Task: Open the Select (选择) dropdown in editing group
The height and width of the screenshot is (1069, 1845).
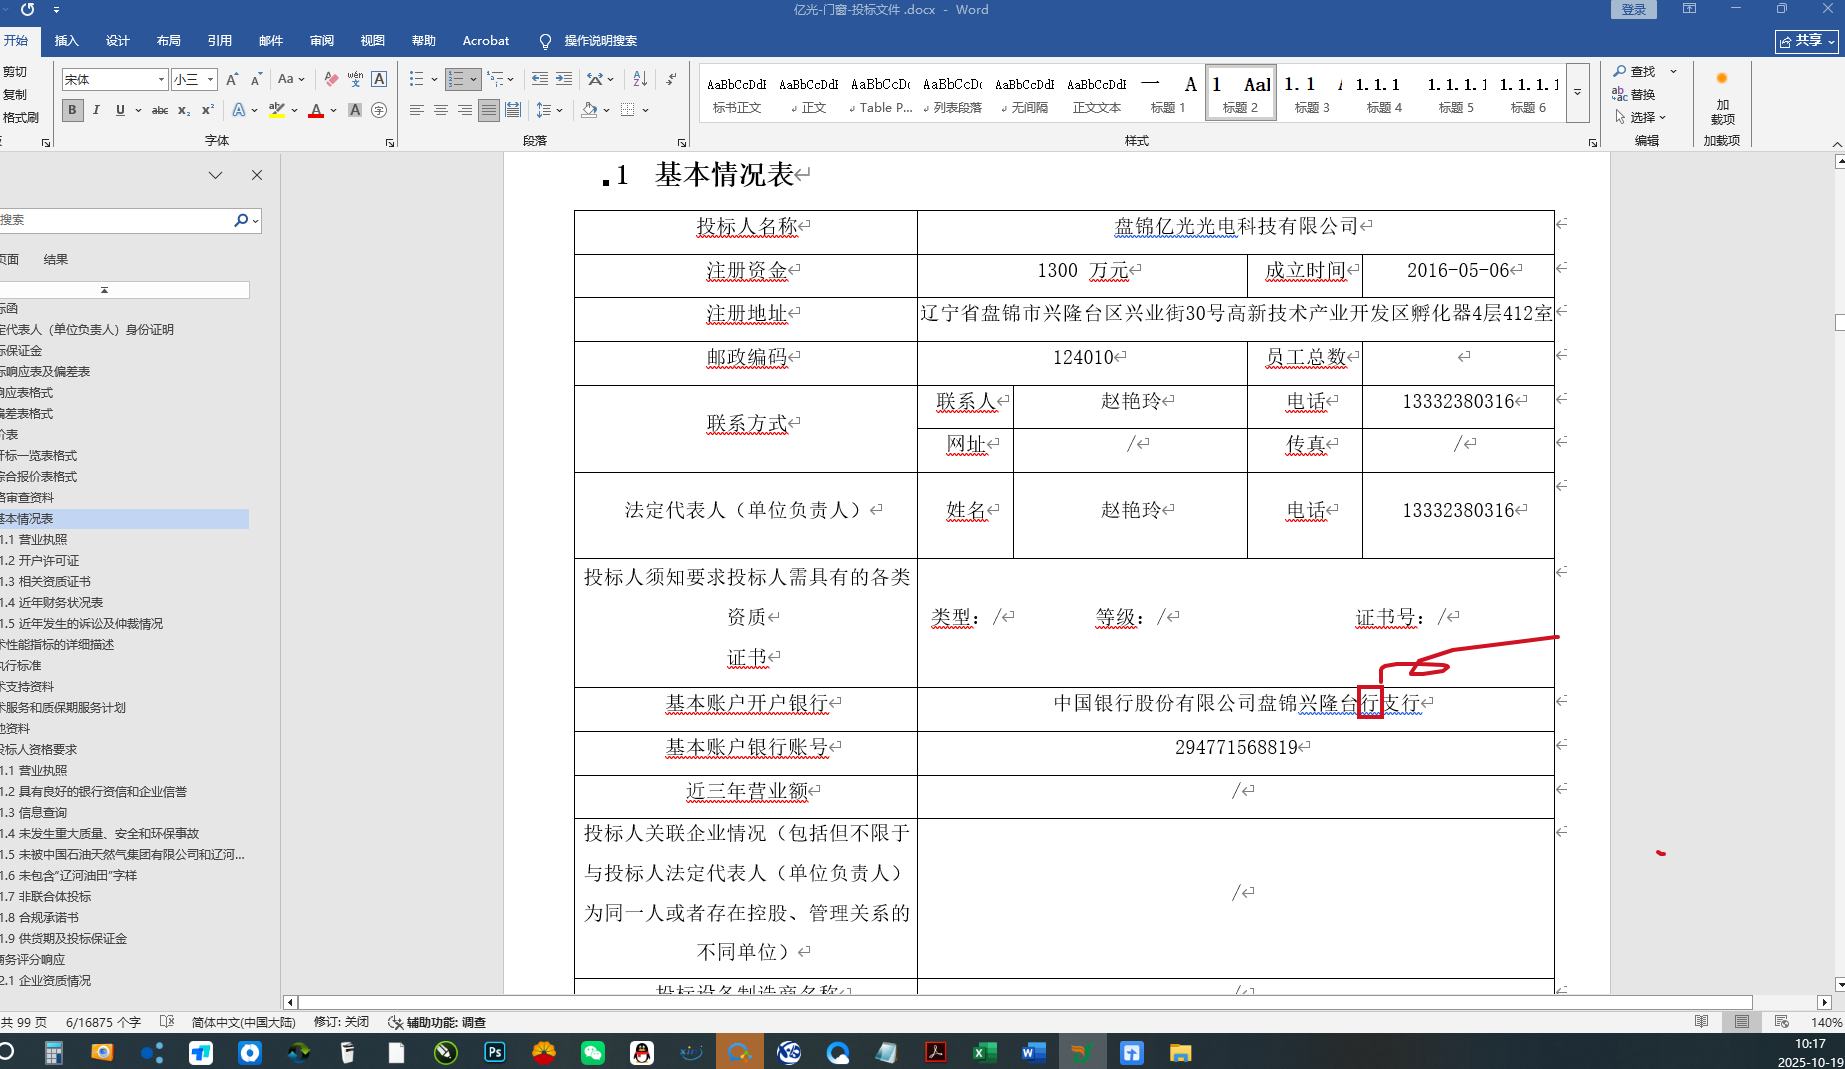Action: pos(1641,117)
